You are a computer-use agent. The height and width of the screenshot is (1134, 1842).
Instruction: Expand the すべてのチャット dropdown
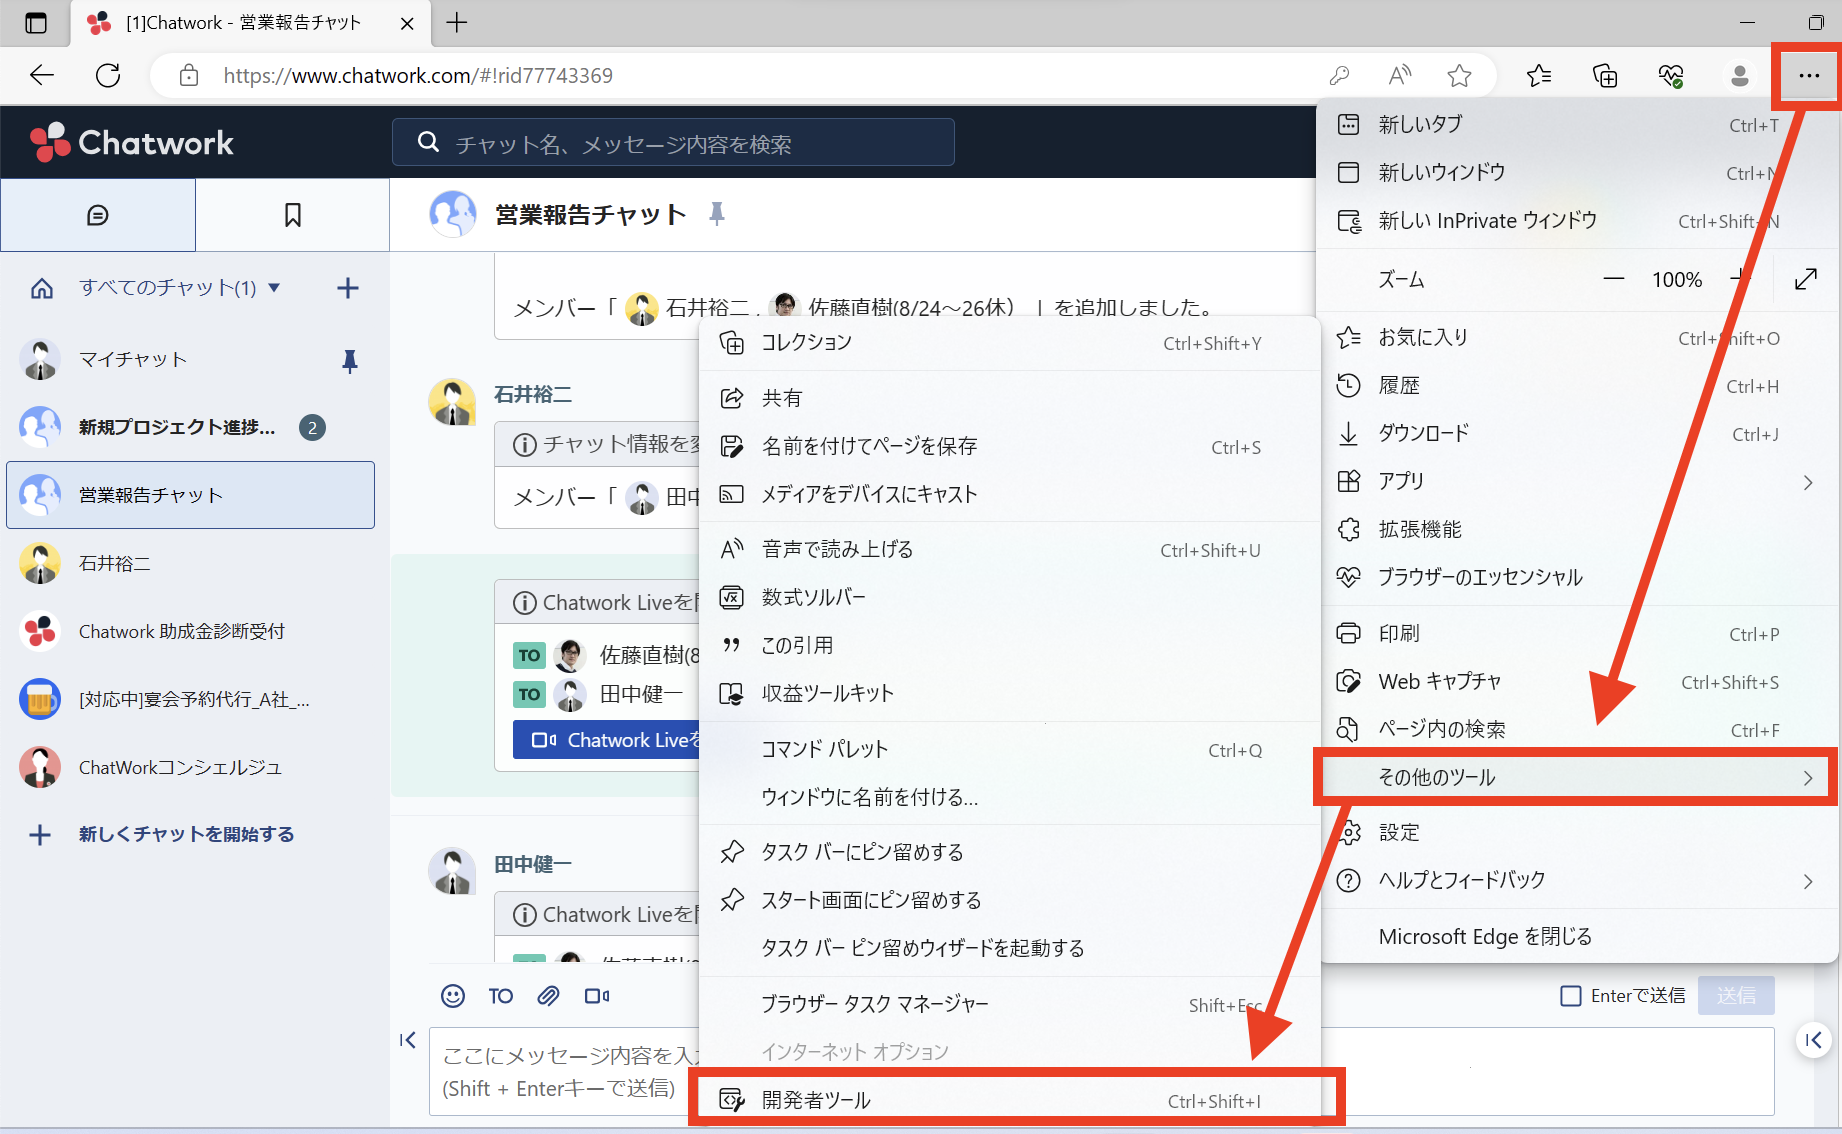273,287
